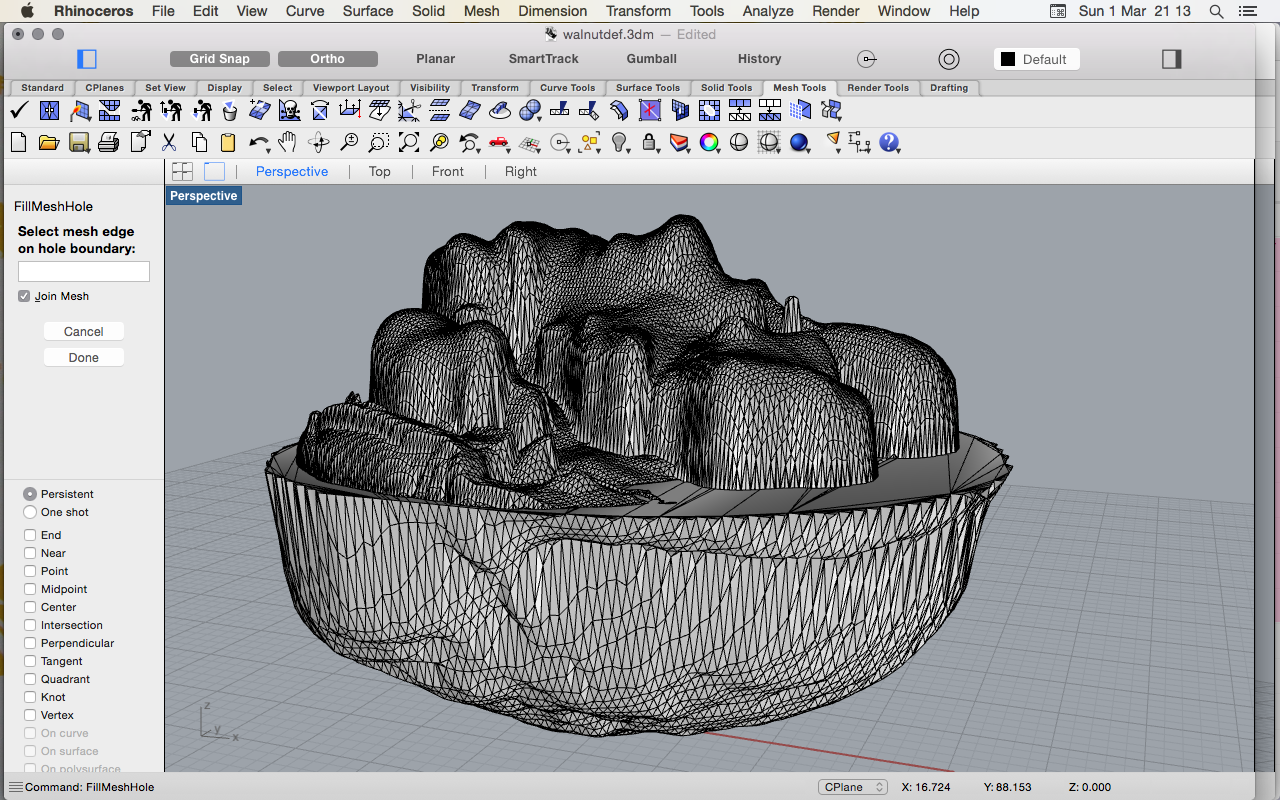Open the Apple menu

tap(27, 11)
